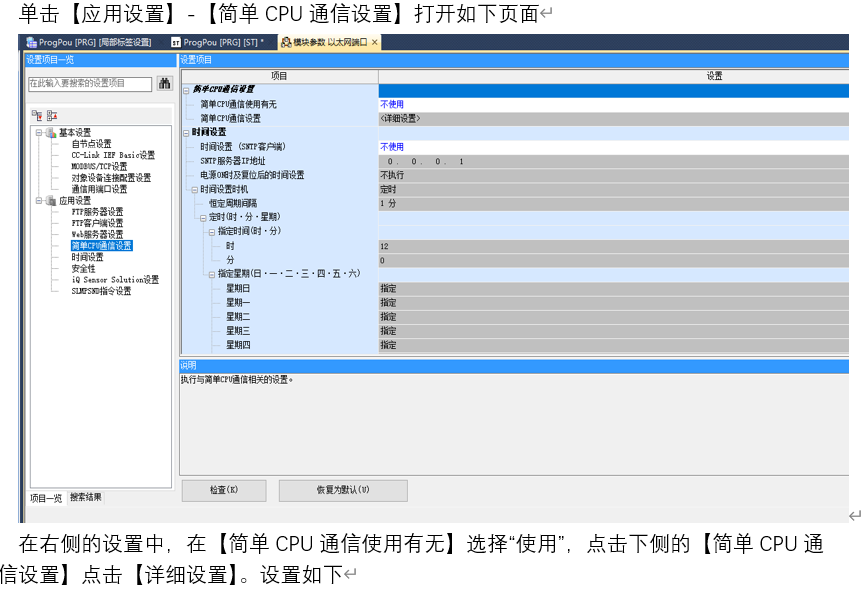Select 安全性 in the settings tree
868x605 pixels.
click(84, 269)
